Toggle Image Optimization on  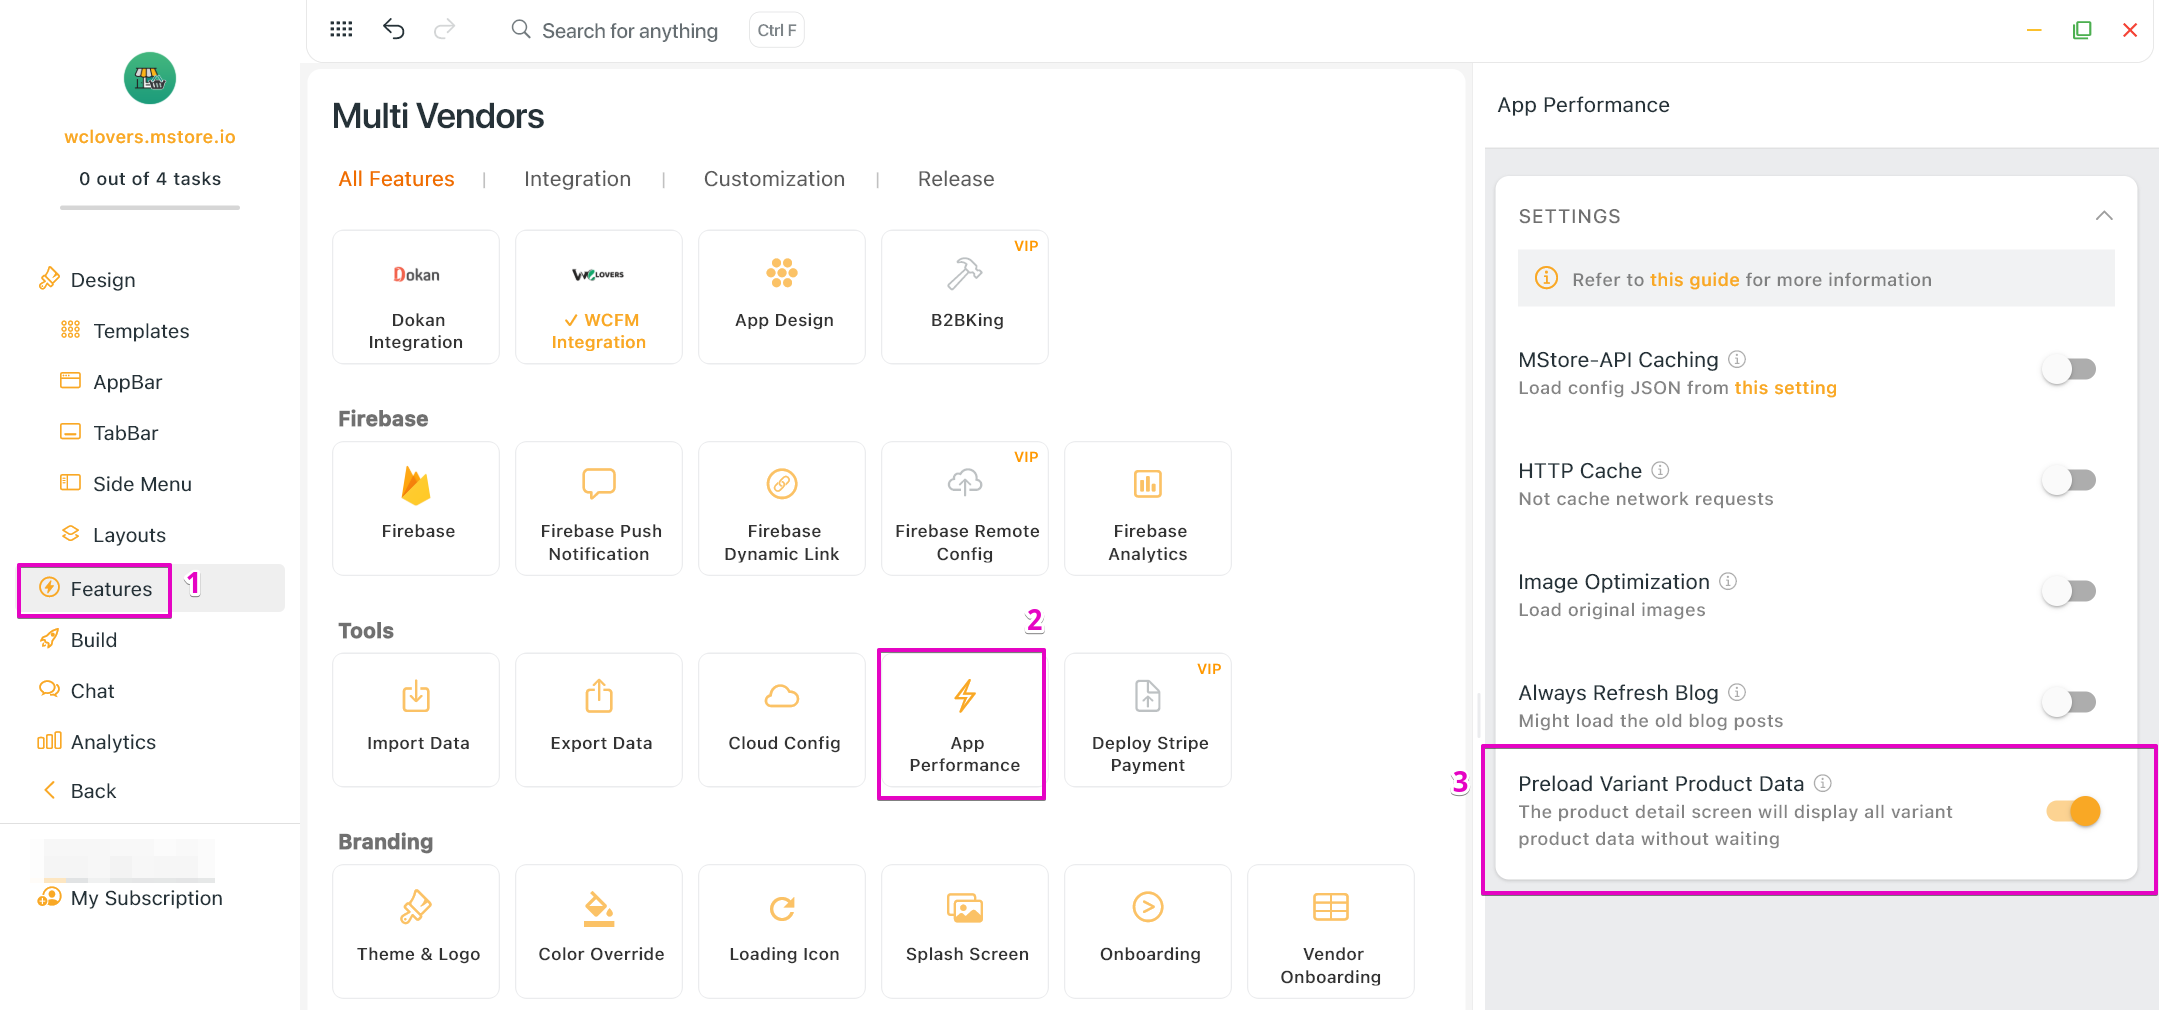[2069, 592]
